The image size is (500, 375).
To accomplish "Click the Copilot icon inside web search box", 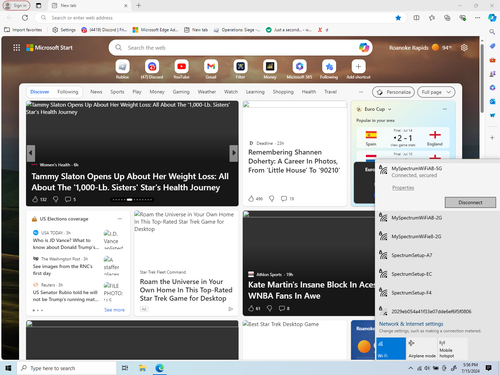I will [364, 48].
